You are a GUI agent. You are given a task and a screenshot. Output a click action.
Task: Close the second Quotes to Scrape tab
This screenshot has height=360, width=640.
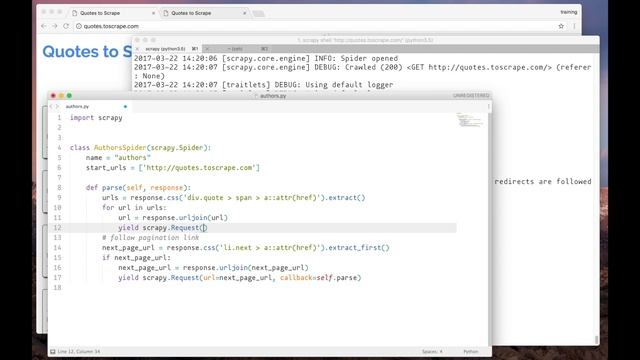[244, 13]
